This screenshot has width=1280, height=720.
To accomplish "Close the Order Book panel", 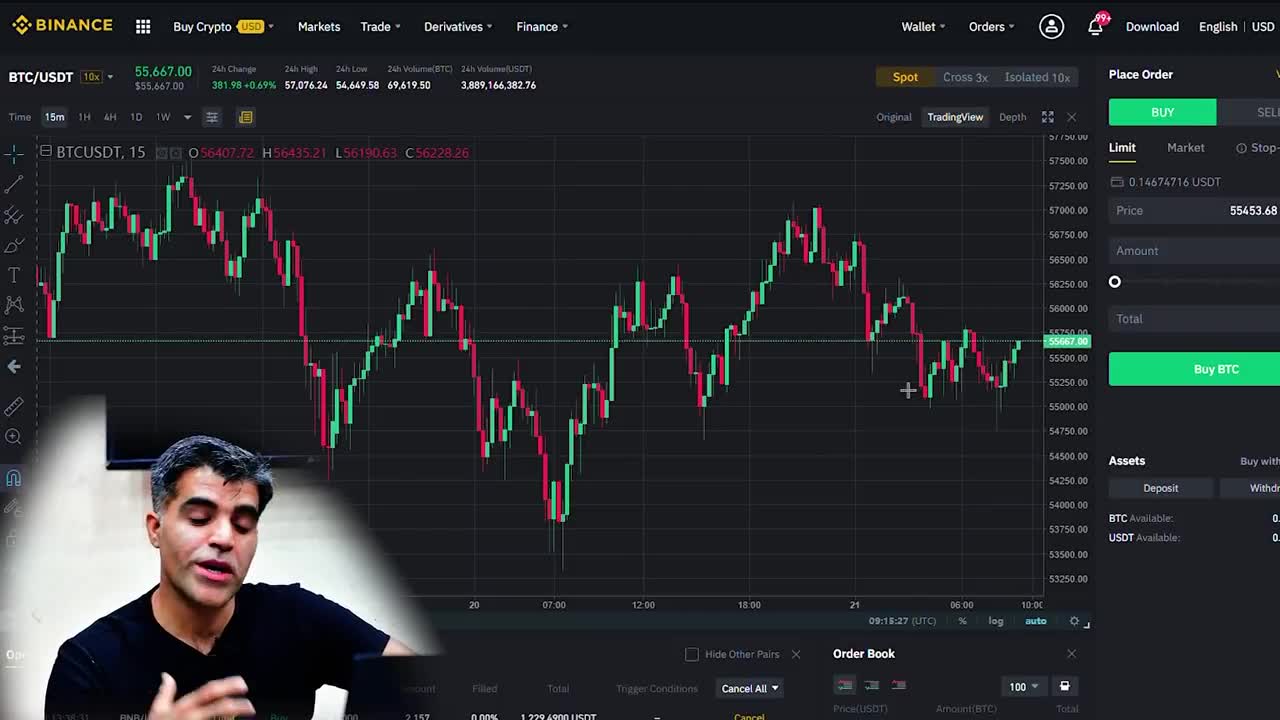I will [1071, 654].
